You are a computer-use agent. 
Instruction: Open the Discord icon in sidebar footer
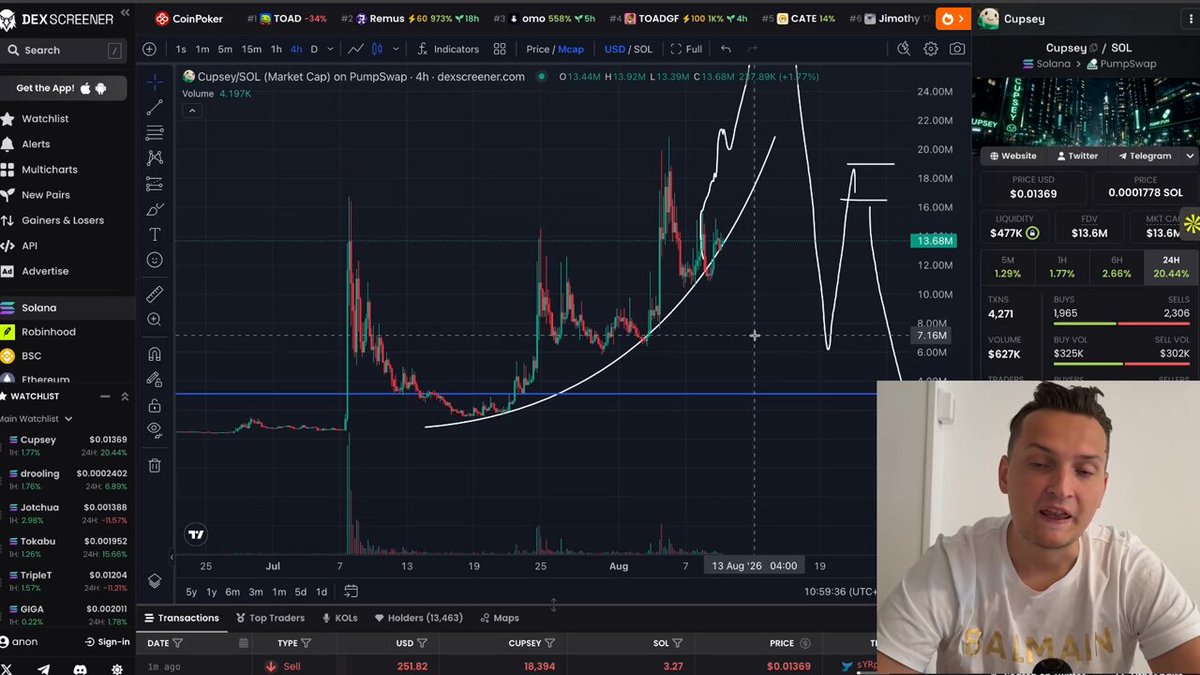coord(80,668)
